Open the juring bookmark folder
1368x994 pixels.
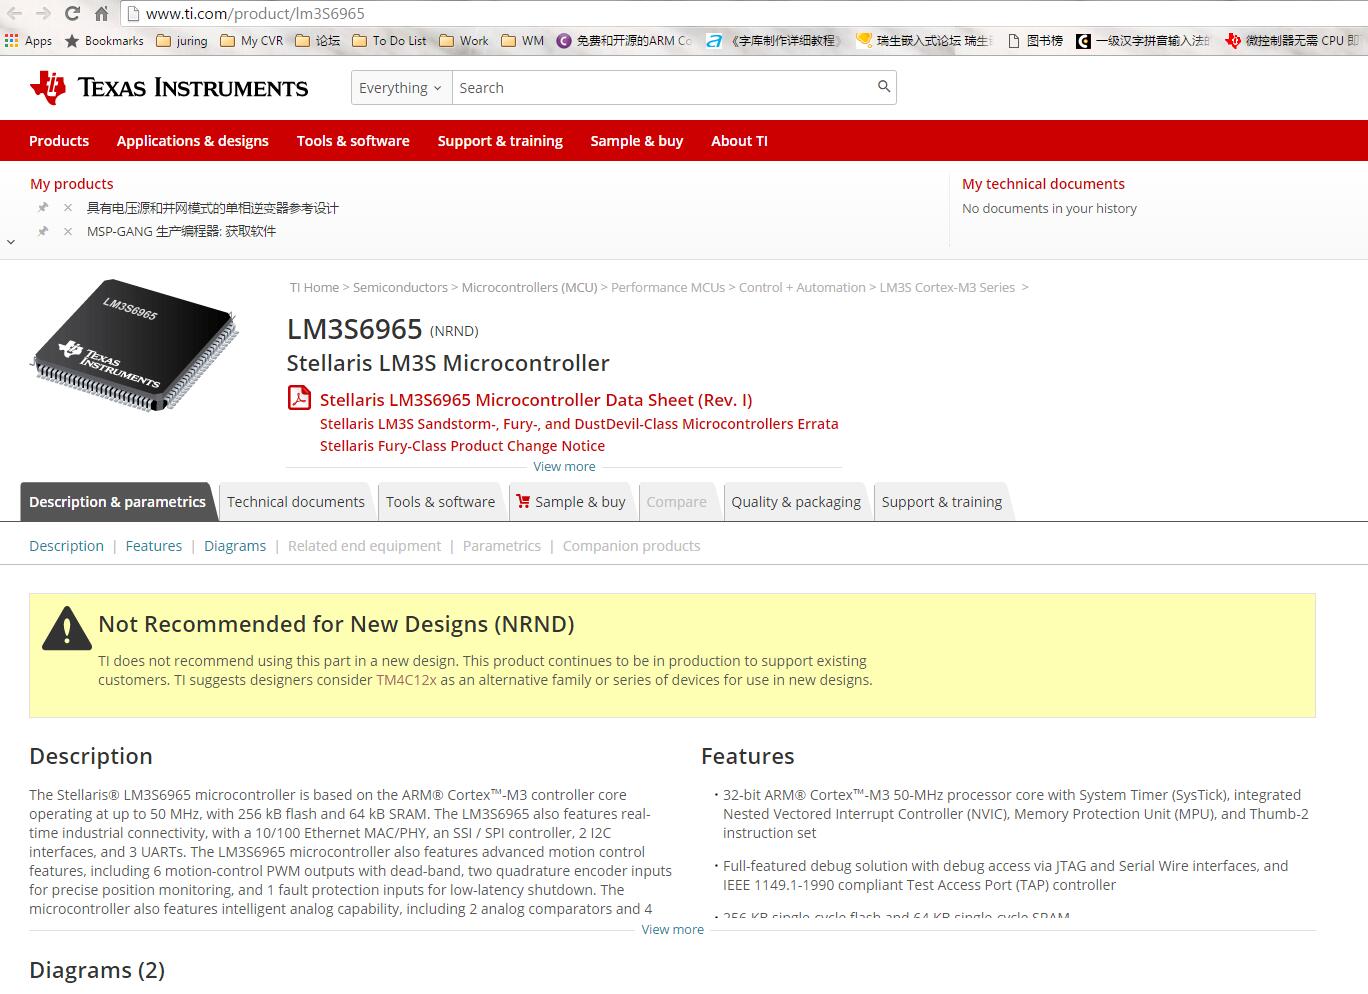pos(182,41)
